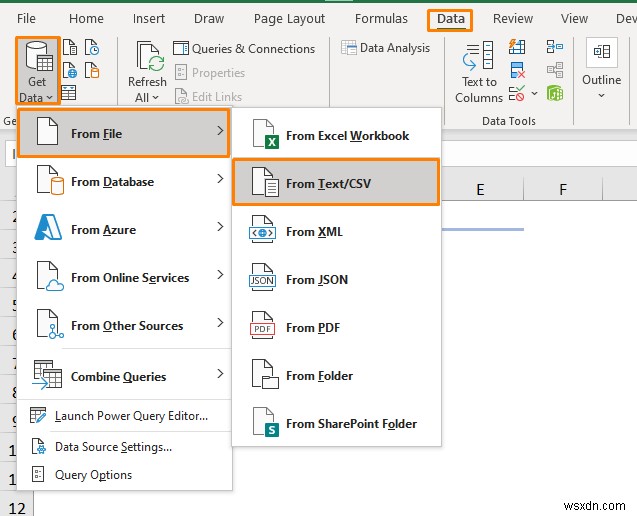Open the From File submenu
Viewport: 637px width, 516px height.
coord(124,133)
